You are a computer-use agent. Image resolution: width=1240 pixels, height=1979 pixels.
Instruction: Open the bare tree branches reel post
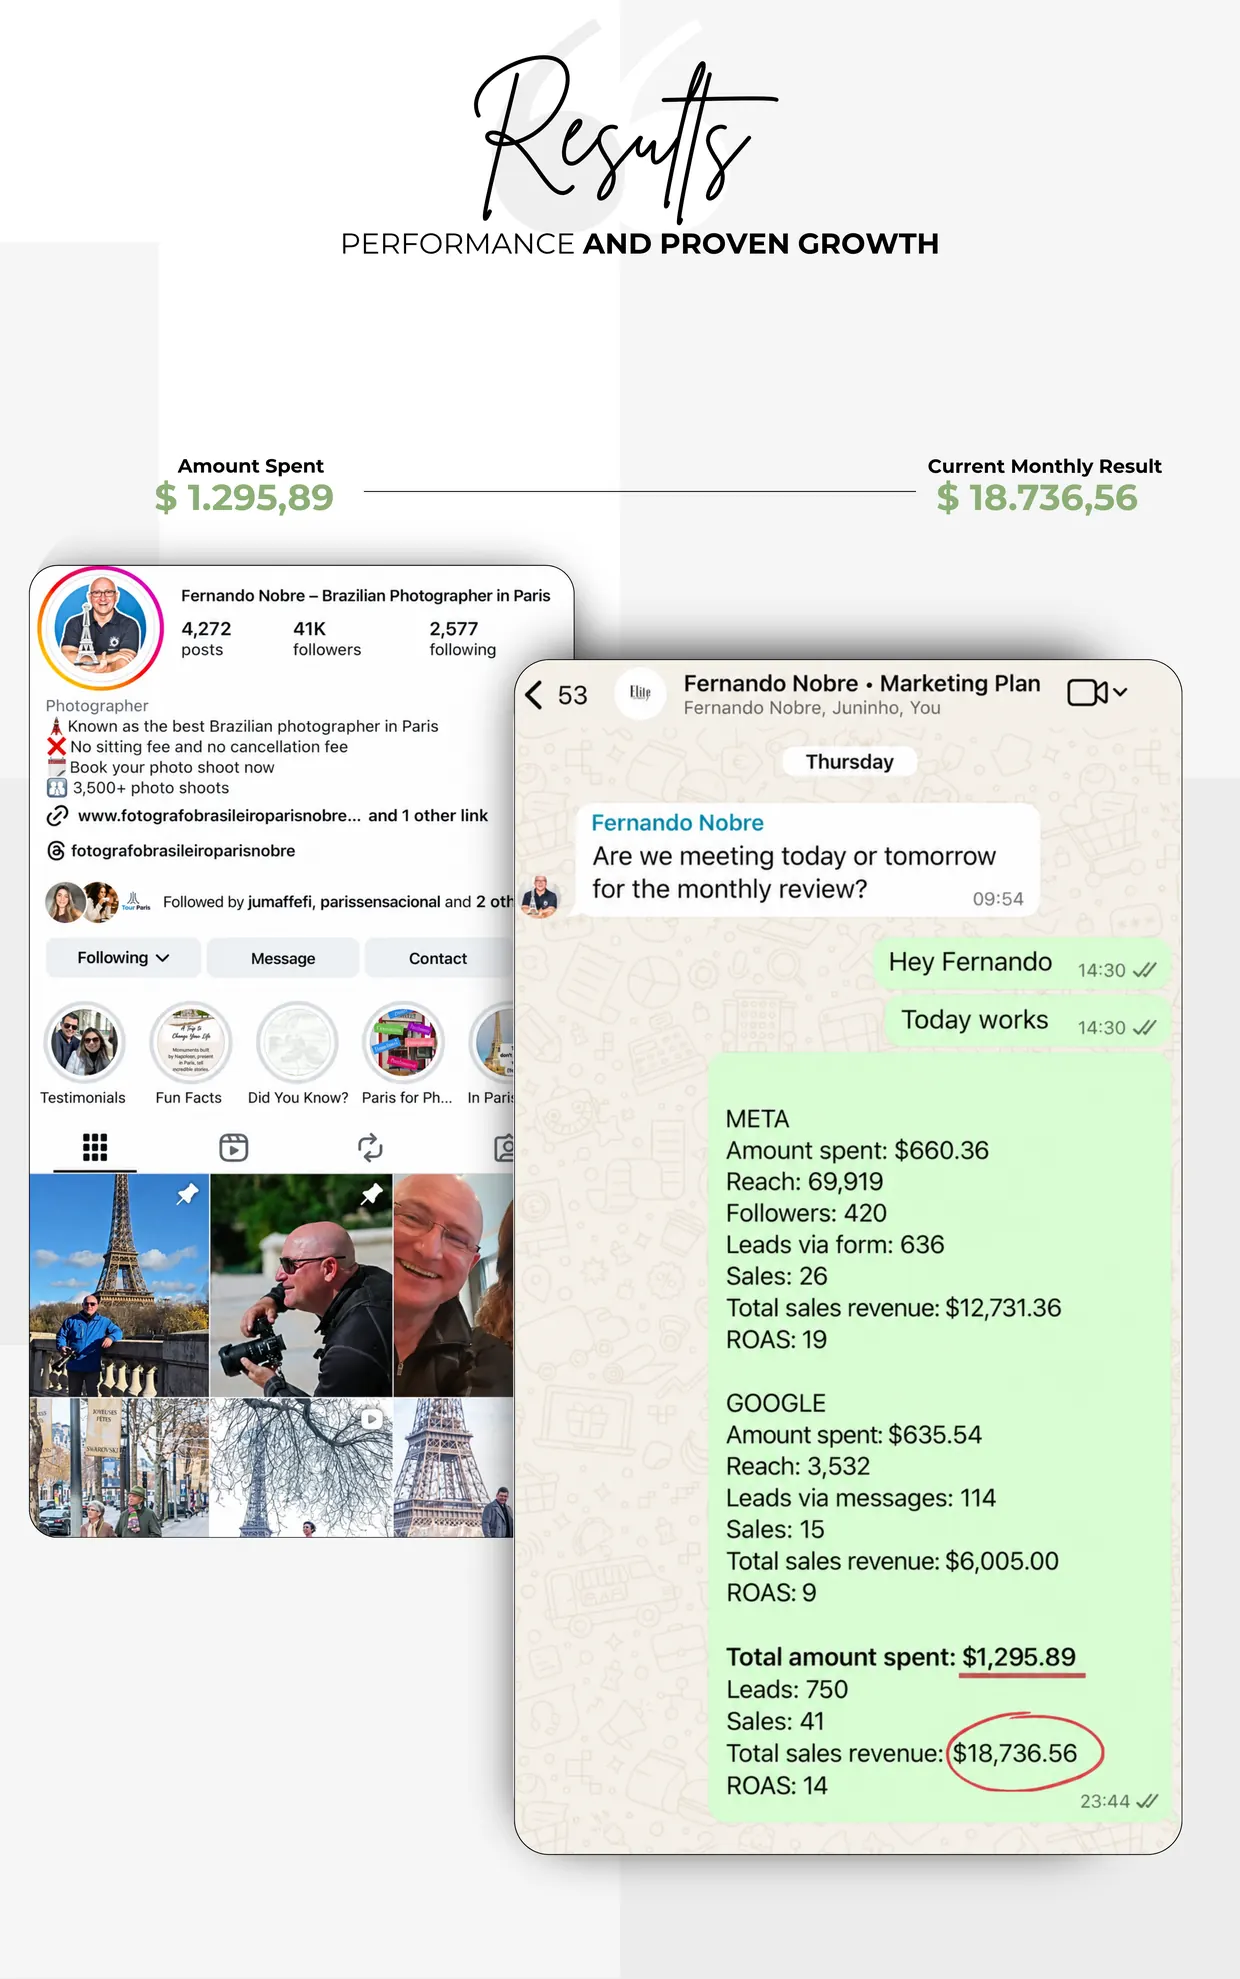coord(301,1467)
